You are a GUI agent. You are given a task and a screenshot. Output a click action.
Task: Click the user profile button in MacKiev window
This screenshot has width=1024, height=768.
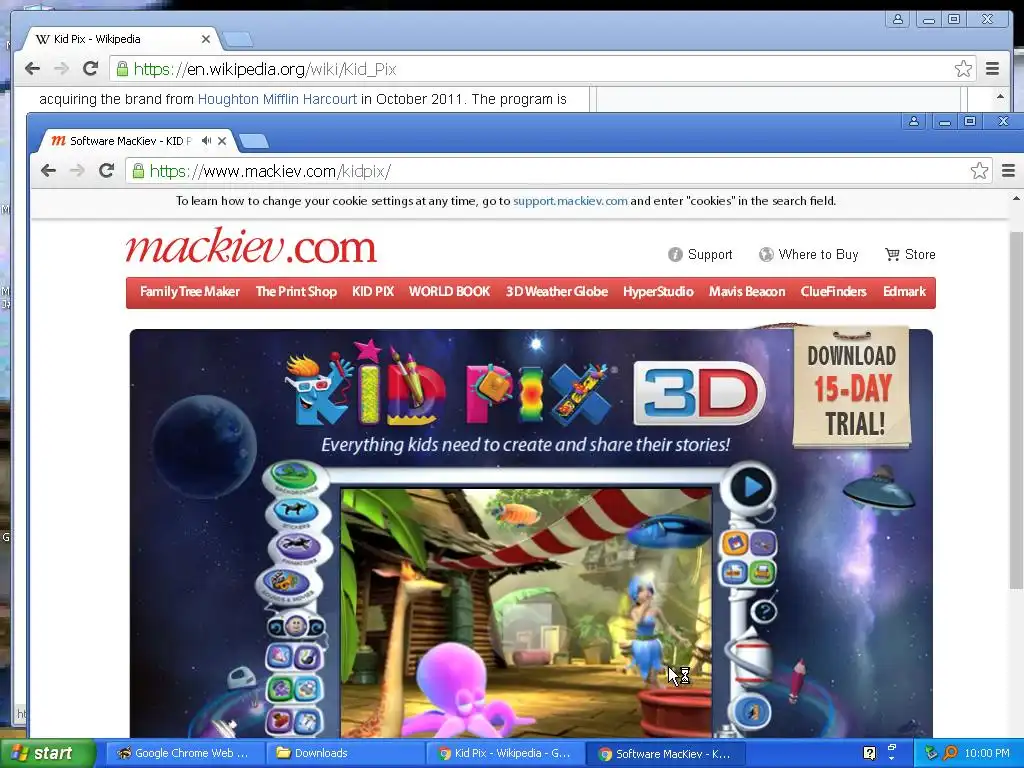[x=914, y=121]
